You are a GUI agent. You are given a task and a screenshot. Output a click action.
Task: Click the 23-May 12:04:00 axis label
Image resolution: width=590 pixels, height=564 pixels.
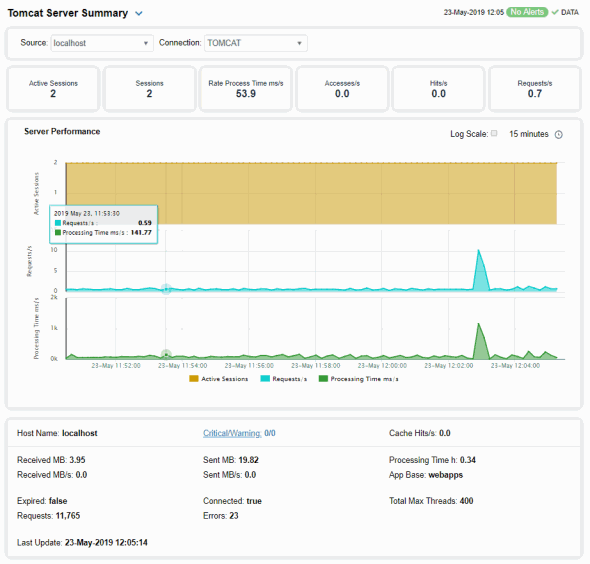[515, 366]
